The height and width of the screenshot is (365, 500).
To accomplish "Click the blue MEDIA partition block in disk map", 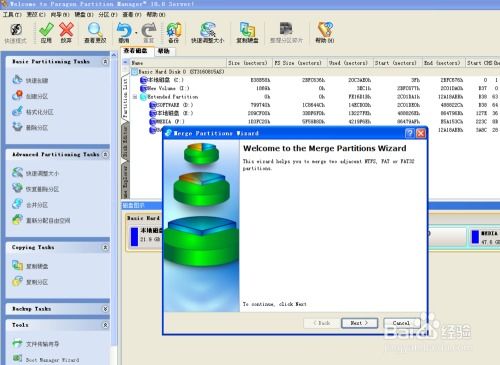I will [x=475, y=237].
